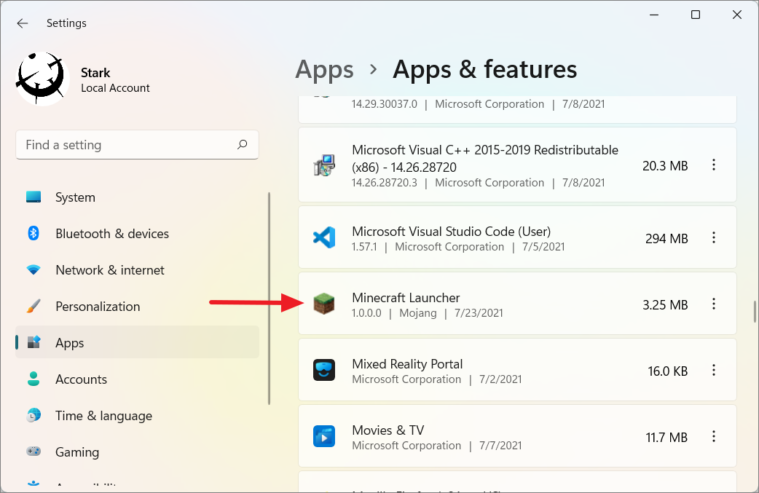The height and width of the screenshot is (493, 759).
Task: Open options menu for Visual C++ Redistributable (x86)
Action: 713,165
